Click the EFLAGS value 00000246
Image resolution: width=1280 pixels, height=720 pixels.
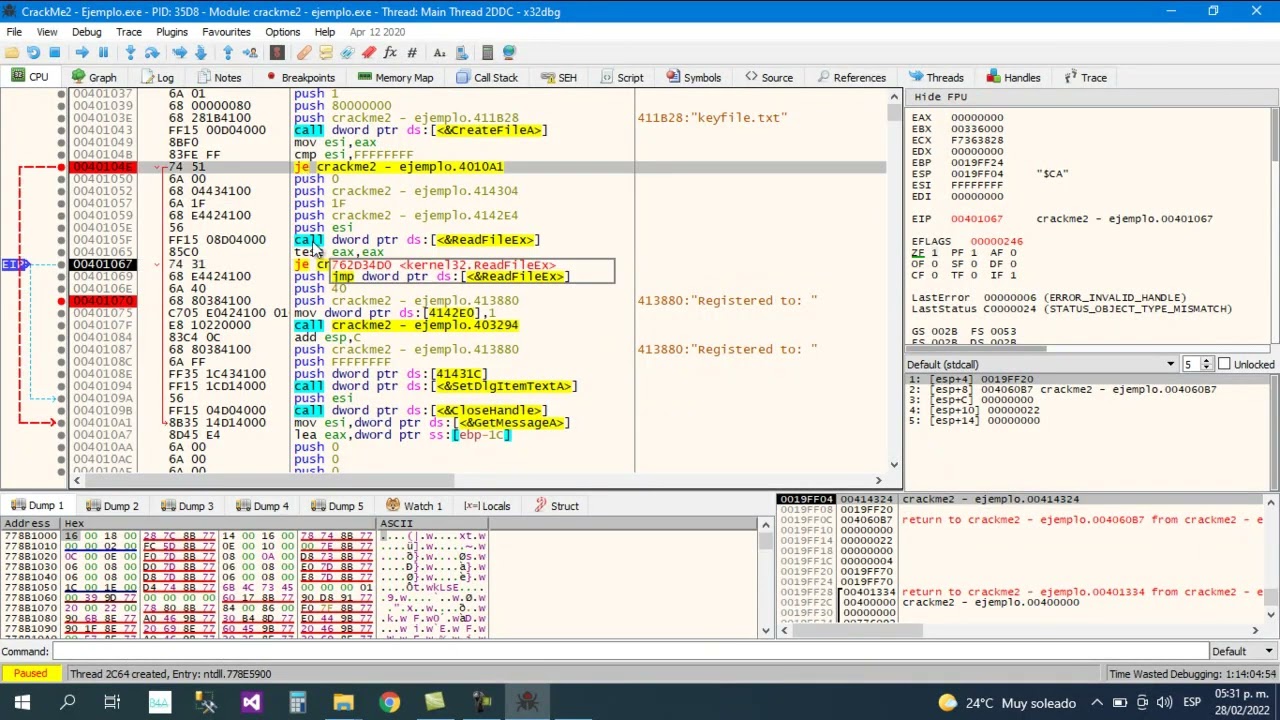click(996, 241)
